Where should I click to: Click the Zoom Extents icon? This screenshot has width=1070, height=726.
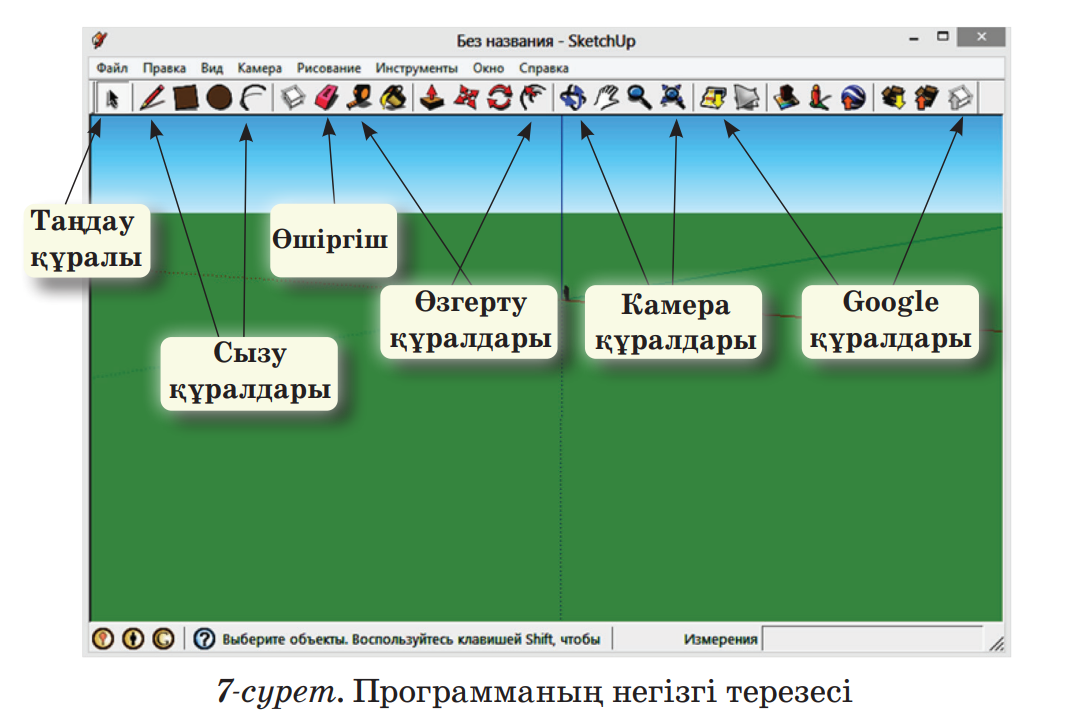[672, 98]
